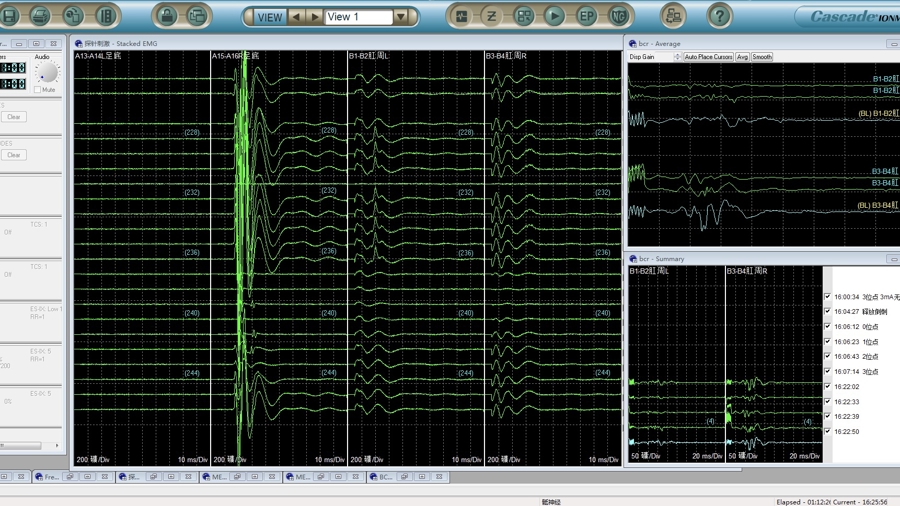This screenshot has height=506, width=900.
Task: Click the (BL) B1-B2 trace label in Average
Action: [879, 114]
